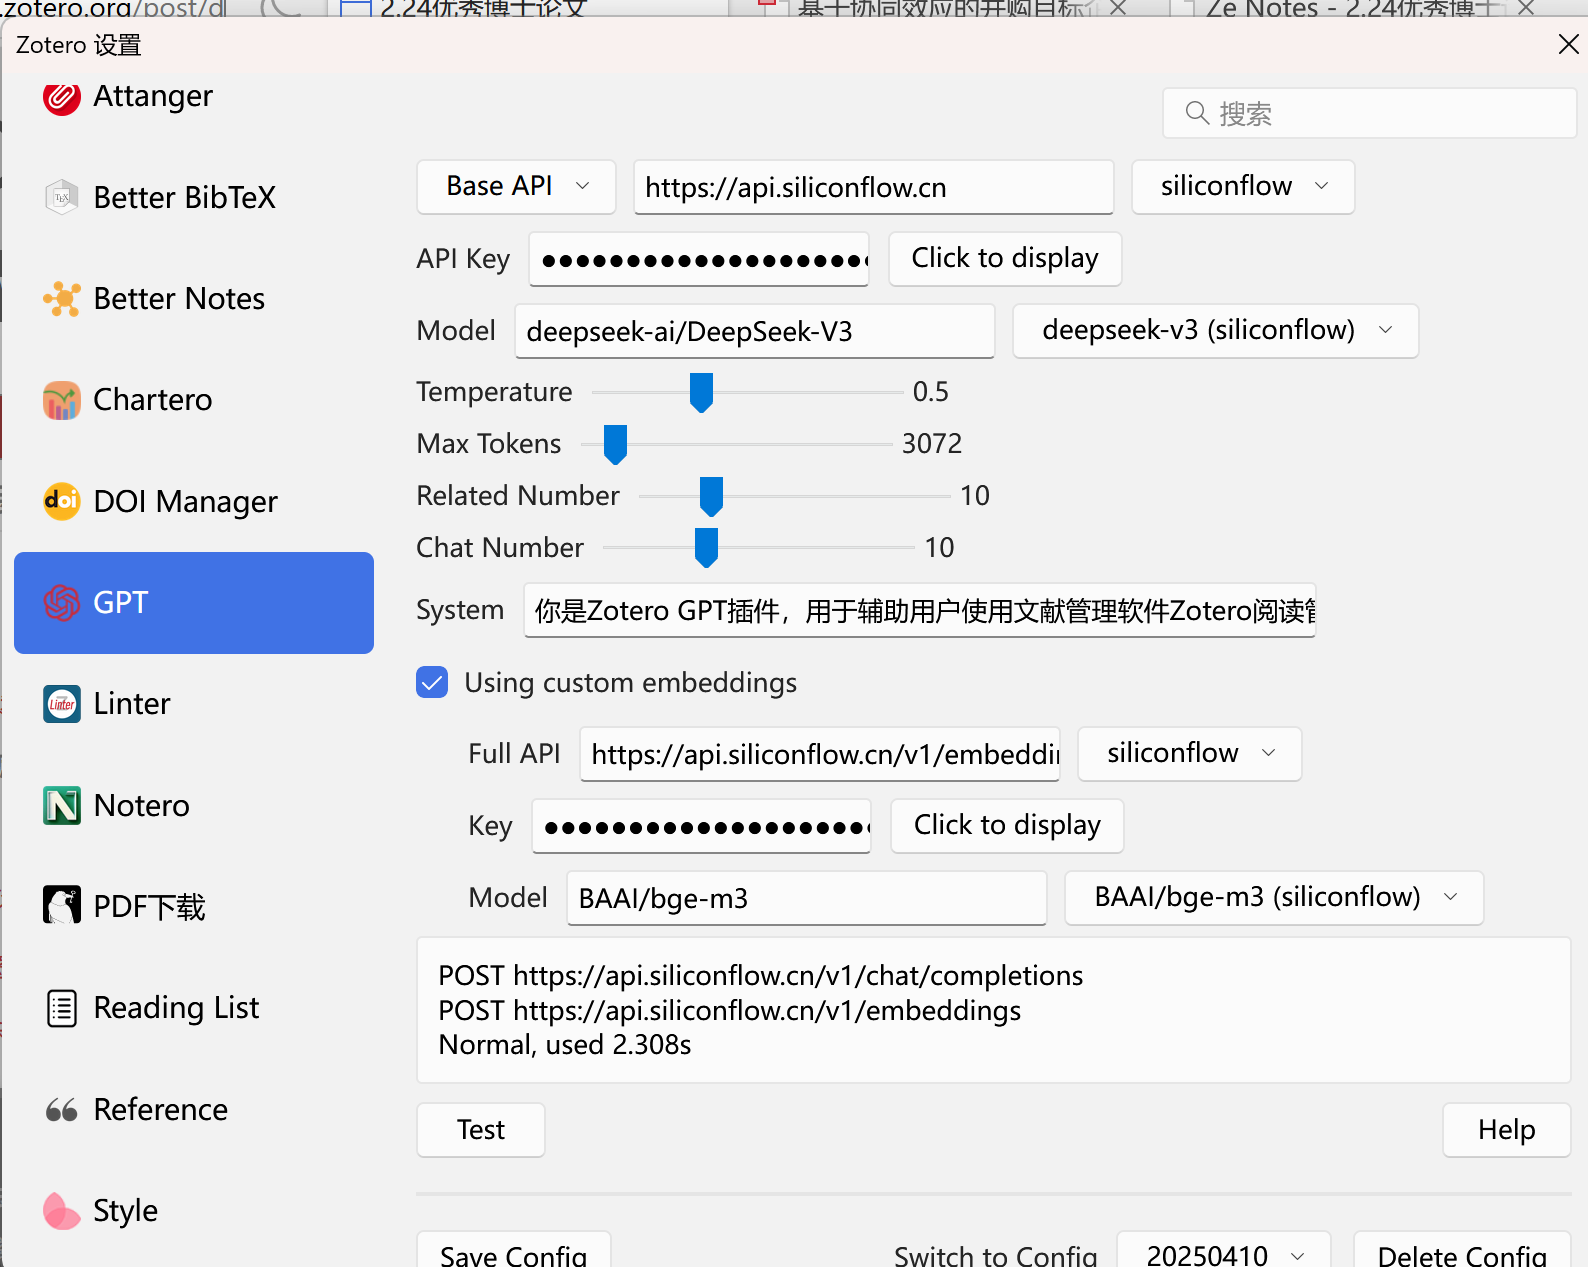This screenshot has height=1267, width=1588.
Task: Click the search magnifier icon
Action: point(1197,113)
